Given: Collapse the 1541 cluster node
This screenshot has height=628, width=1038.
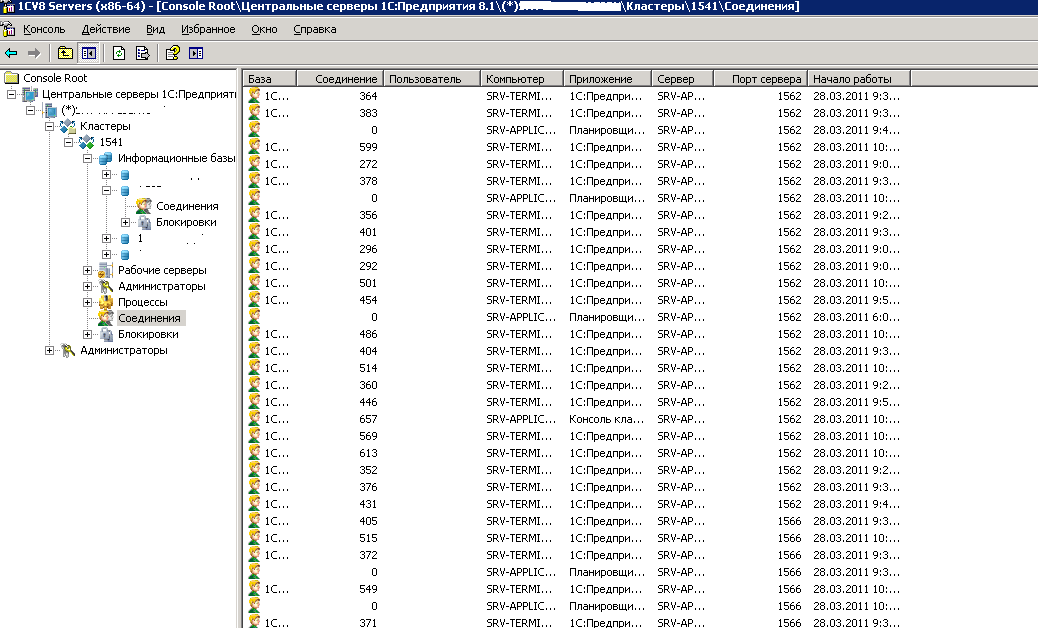Looking at the screenshot, I should click(x=68, y=142).
